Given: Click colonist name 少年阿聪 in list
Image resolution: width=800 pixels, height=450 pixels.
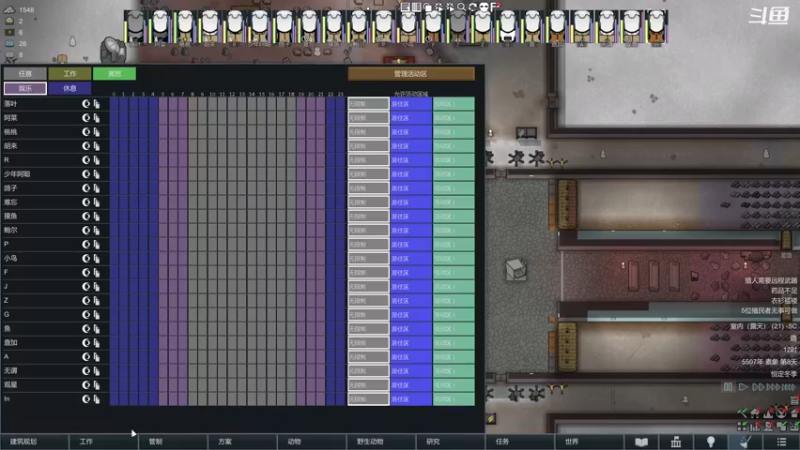Looking at the screenshot, I should [x=17, y=174].
